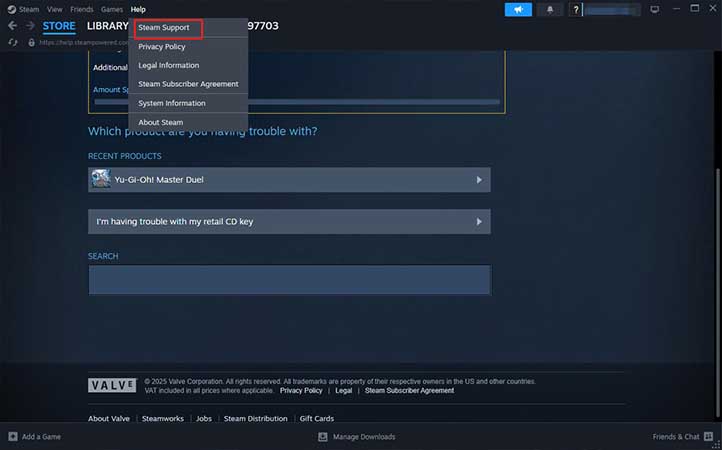722x450 pixels.
Task: Open Friends & Chat icon
Action: pos(708,436)
